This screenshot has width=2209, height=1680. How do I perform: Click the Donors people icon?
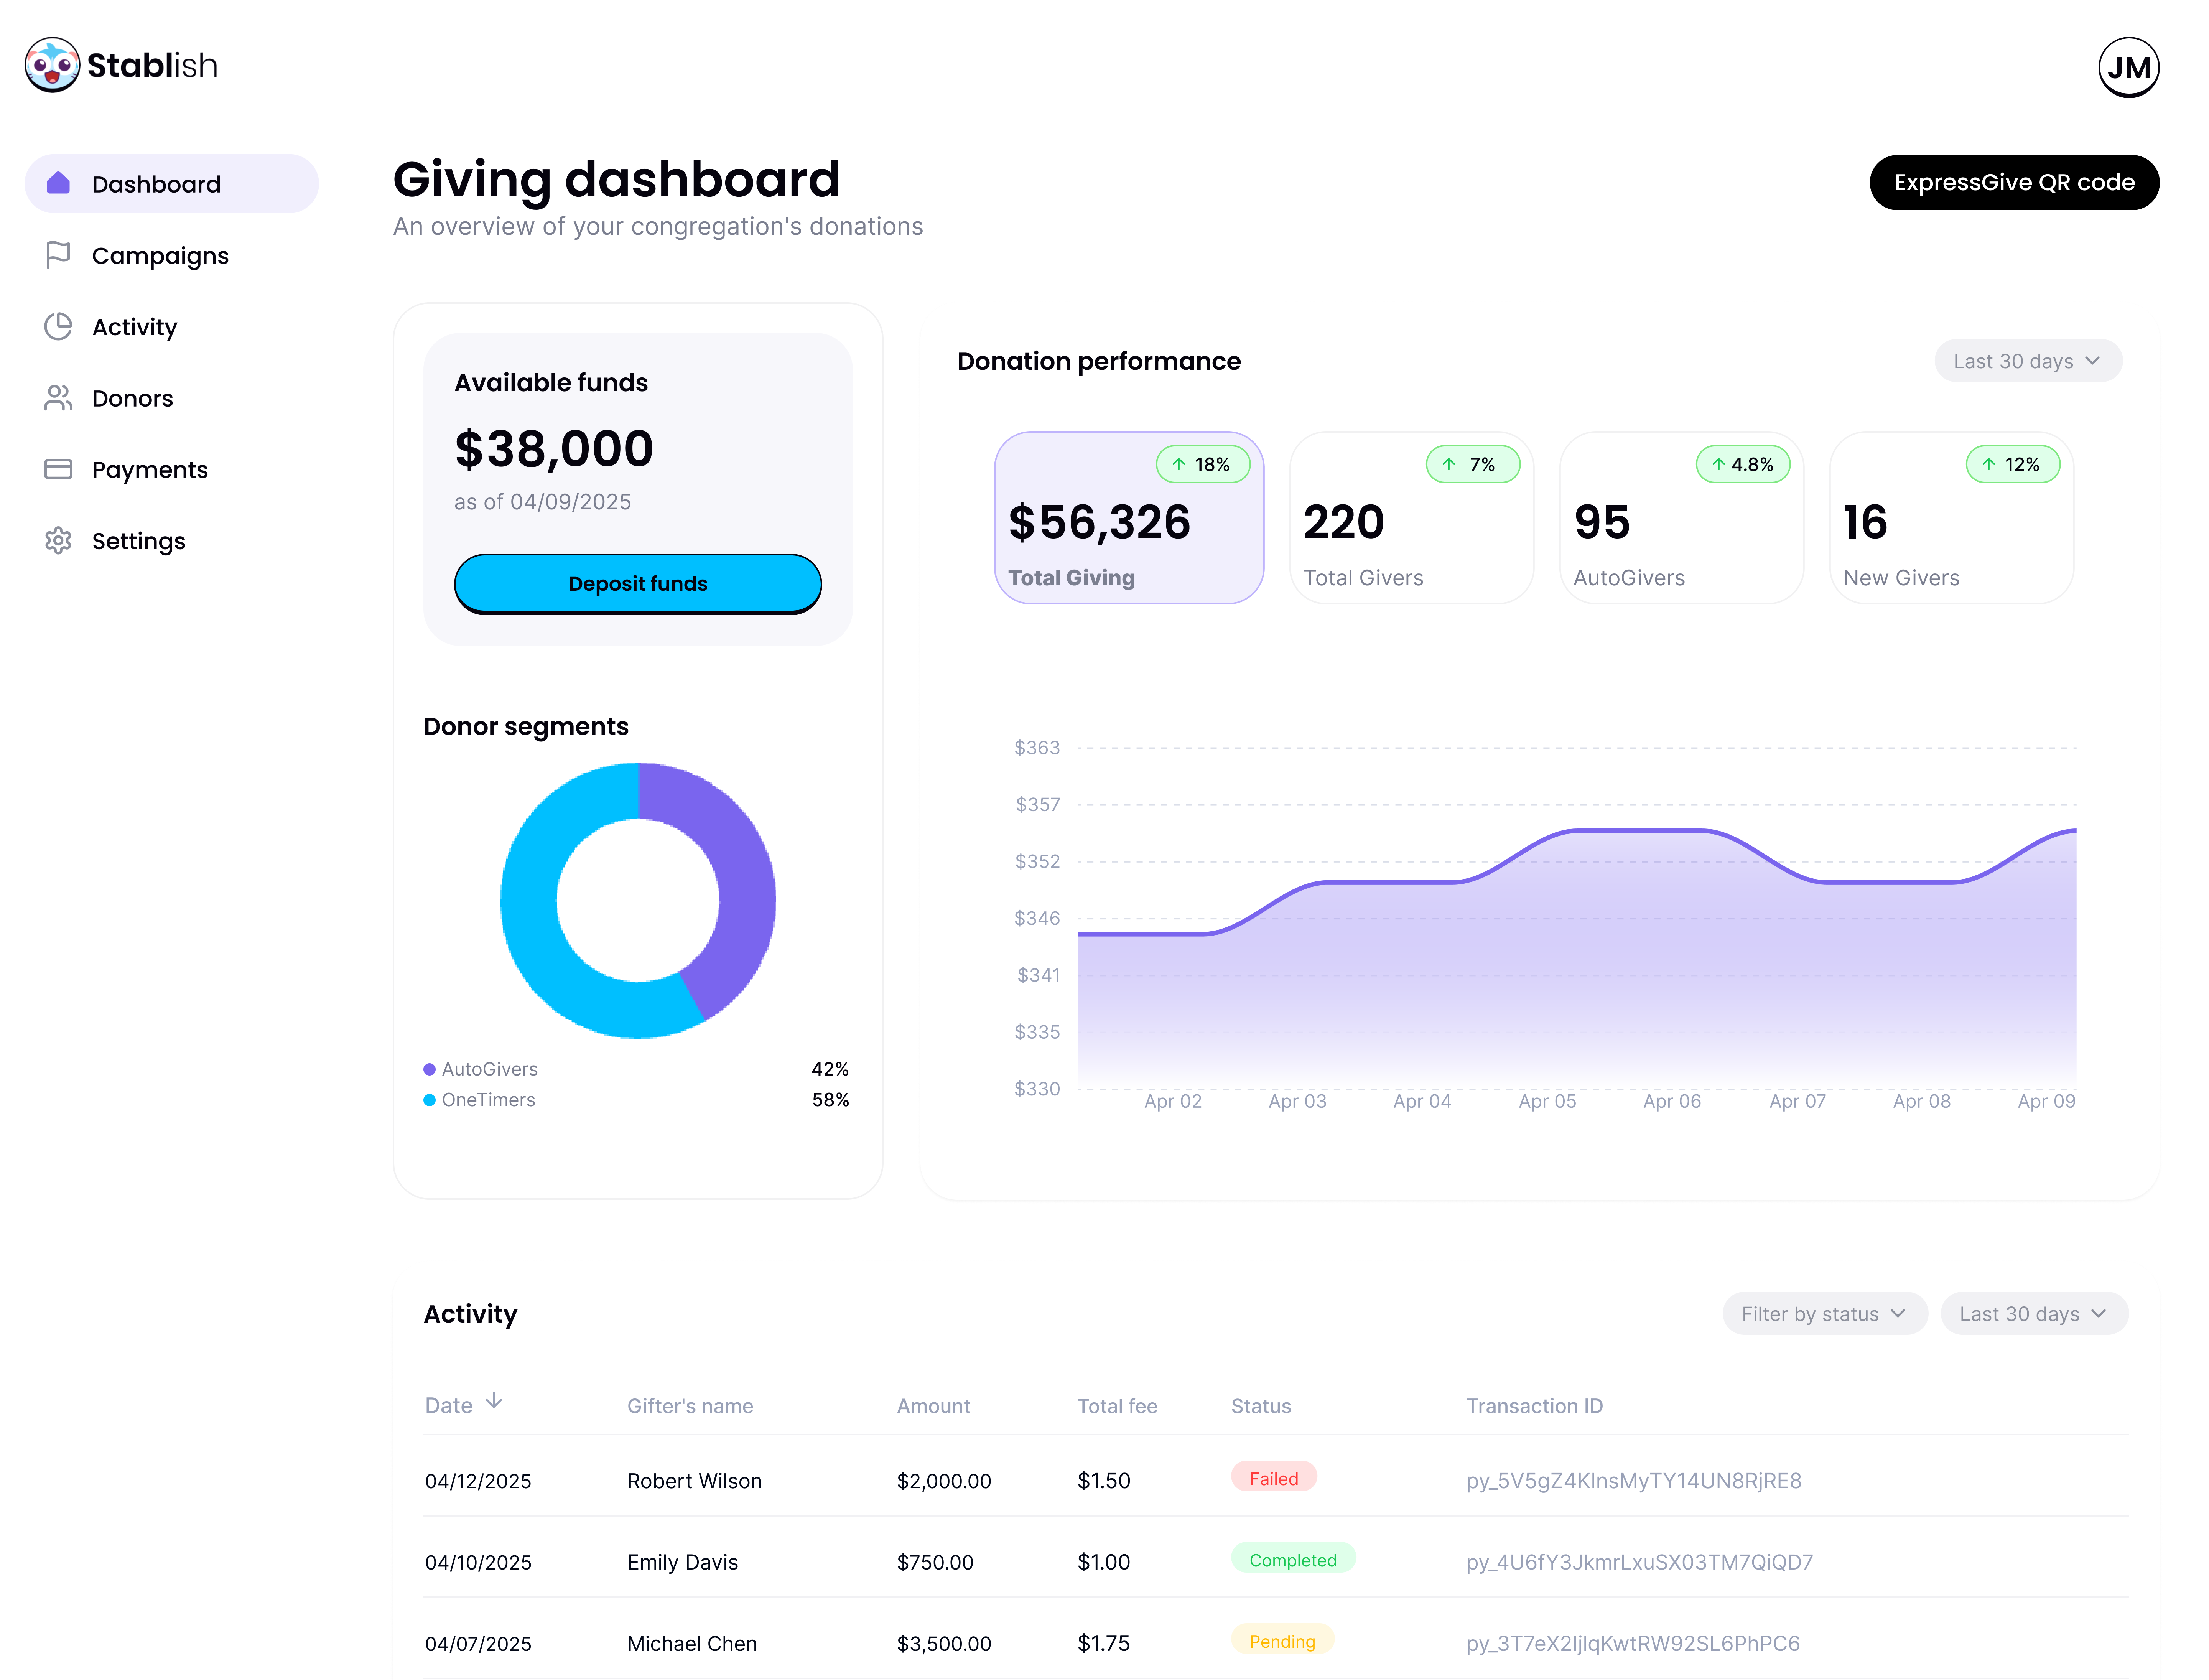pos(58,398)
